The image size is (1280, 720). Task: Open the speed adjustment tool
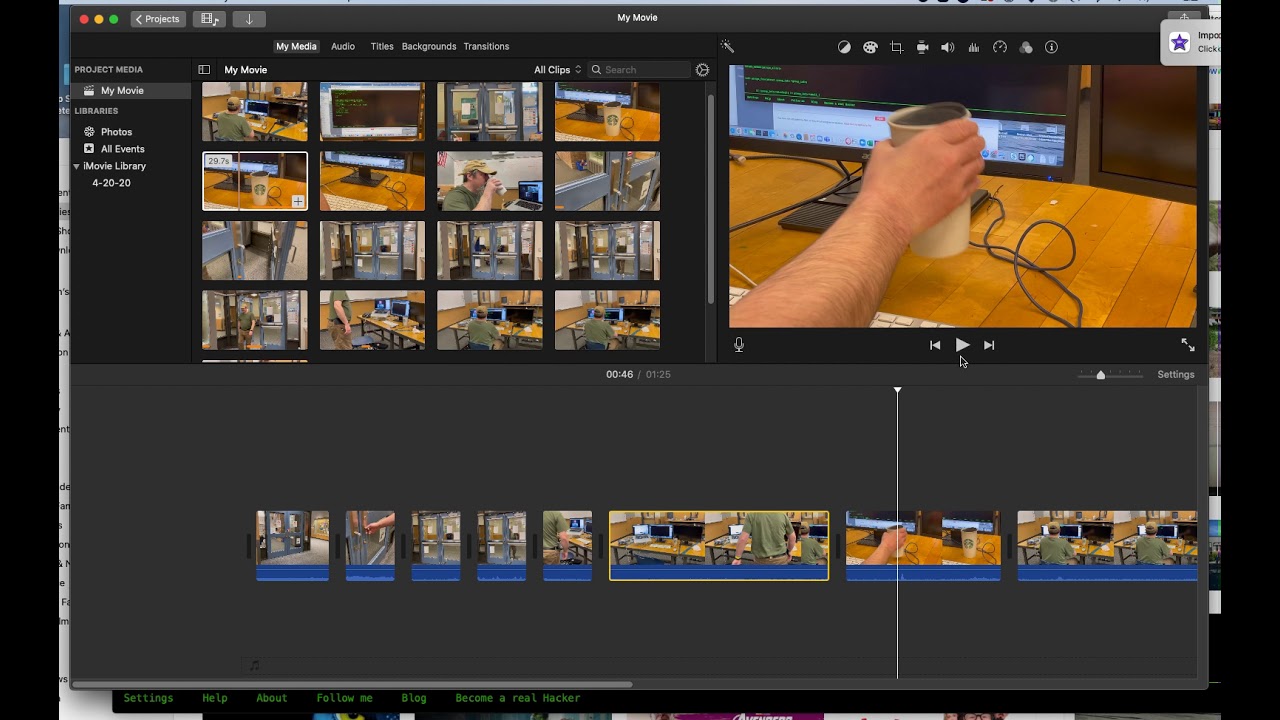tap(1000, 47)
